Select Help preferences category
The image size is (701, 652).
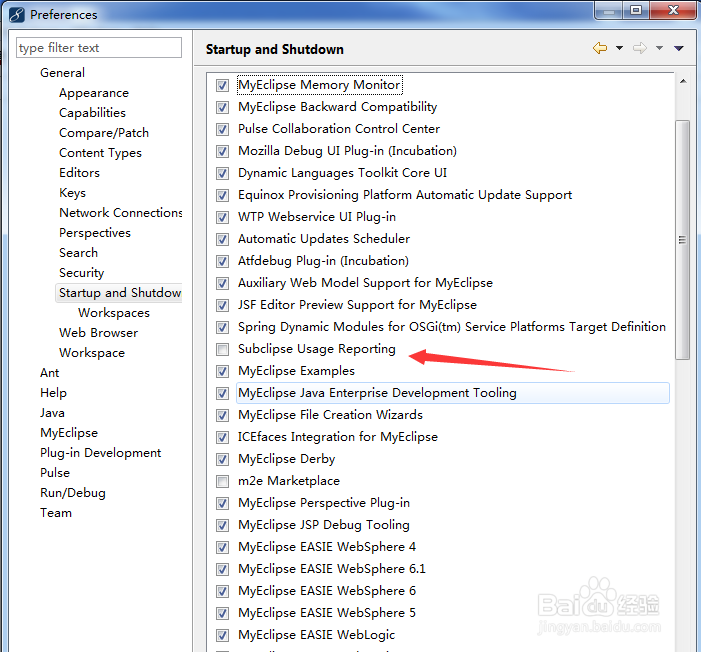click(x=53, y=393)
